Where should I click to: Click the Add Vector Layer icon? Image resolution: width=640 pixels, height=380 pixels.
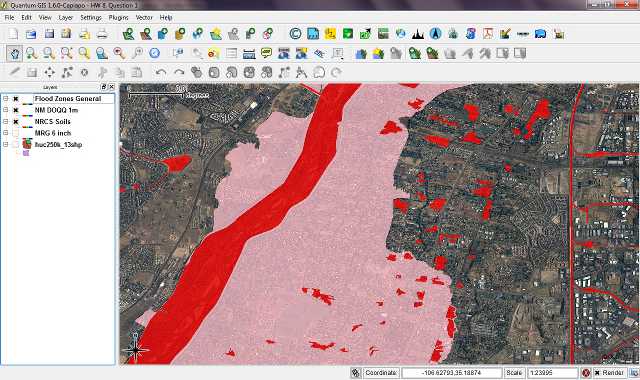tap(128, 34)
